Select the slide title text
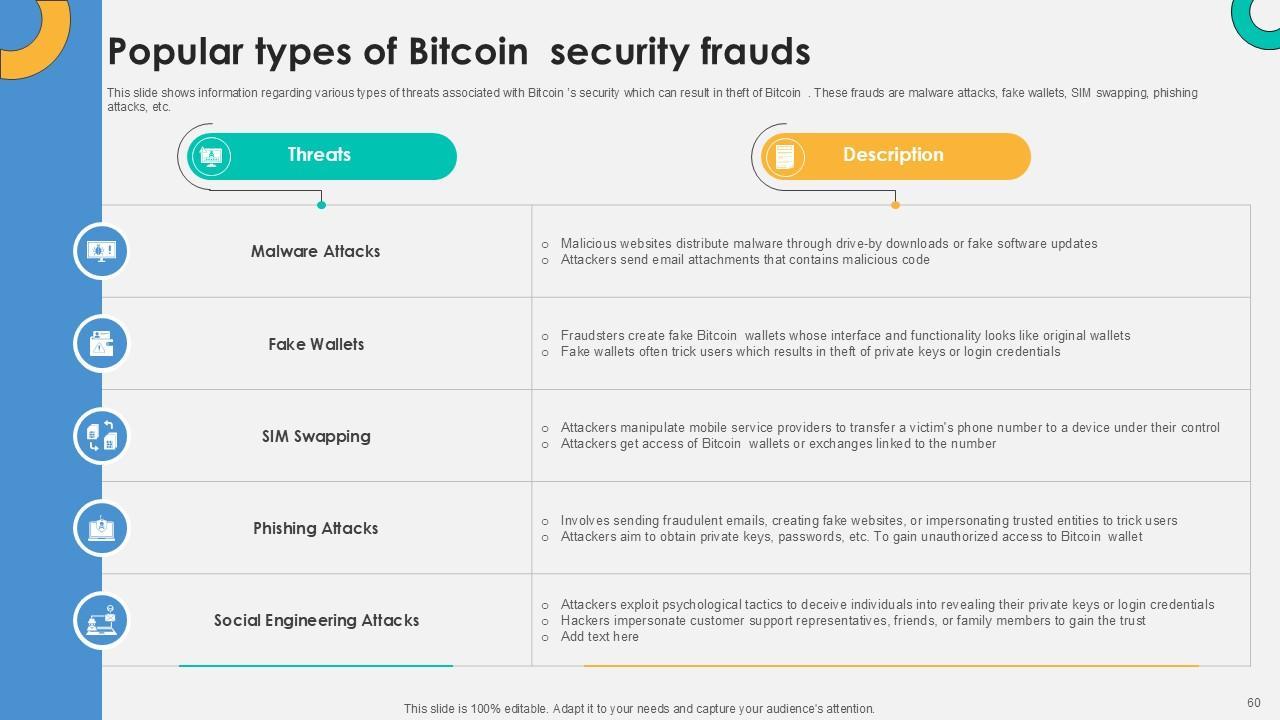This screenshot has width=1280, height=720. click(x=458, y=51)
